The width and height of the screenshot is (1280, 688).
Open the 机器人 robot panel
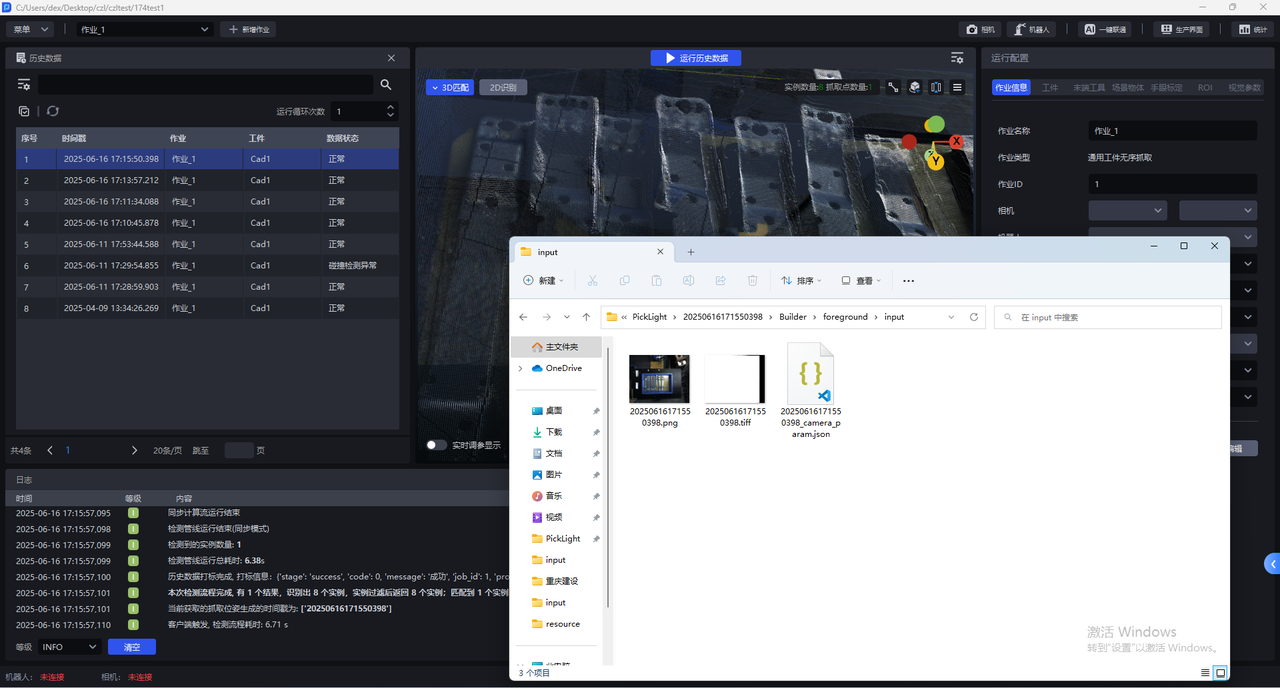1034,30
